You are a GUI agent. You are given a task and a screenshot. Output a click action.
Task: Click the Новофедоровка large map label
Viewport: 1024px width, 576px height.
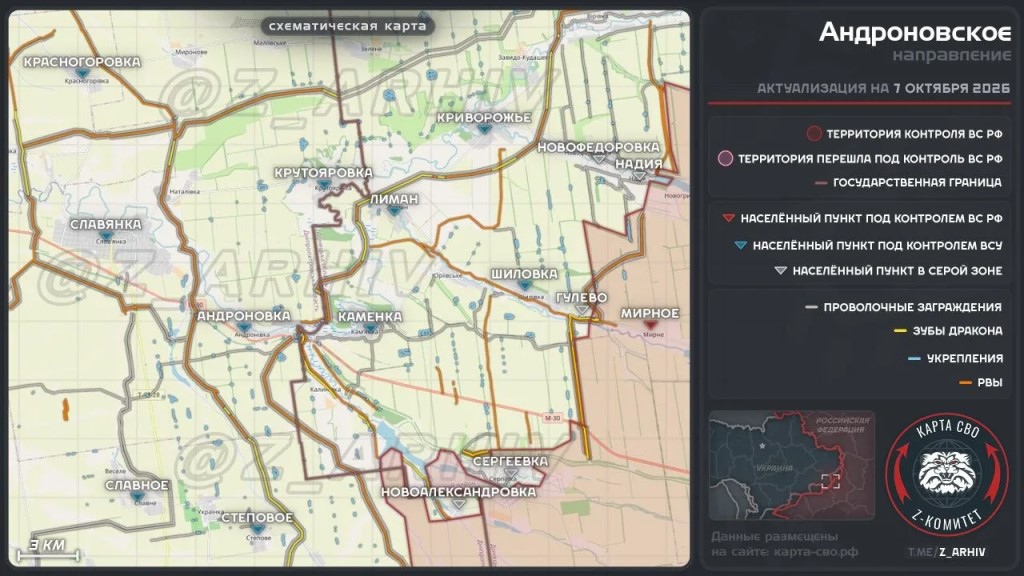(x=598, y=148)
